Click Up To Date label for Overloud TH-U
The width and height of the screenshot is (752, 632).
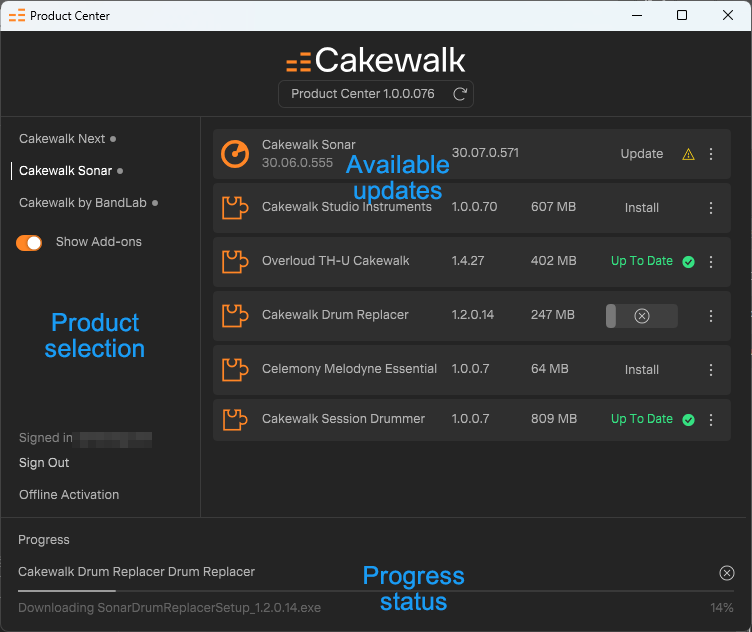point(642,261)
